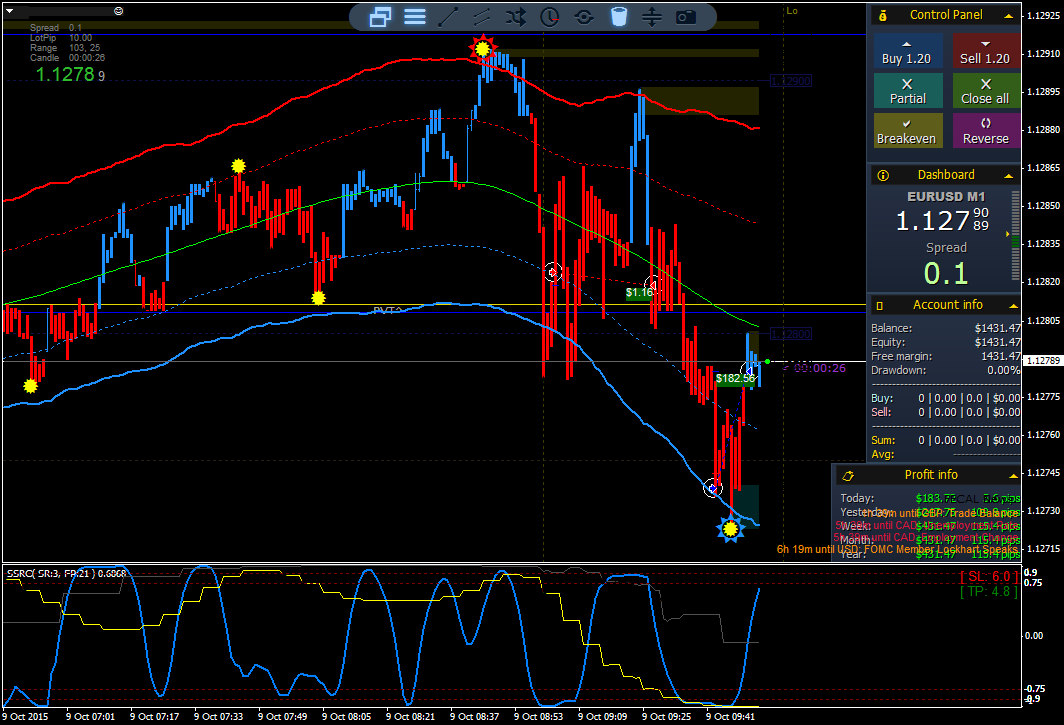
Task: Click the SSRC indicator label
Action: (x=66, y=574)
